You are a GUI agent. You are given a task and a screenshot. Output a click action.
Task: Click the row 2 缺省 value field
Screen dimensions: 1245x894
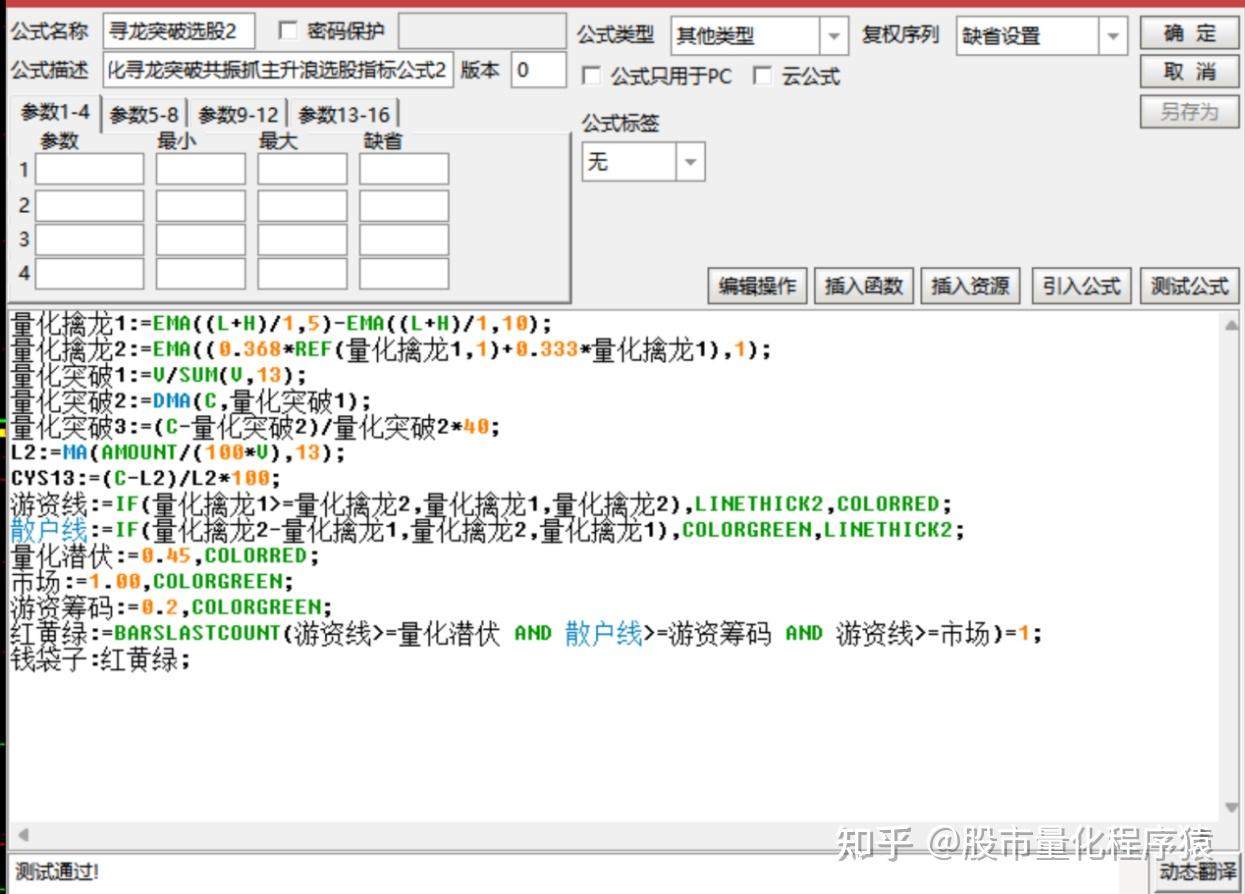tap(404, 206)
